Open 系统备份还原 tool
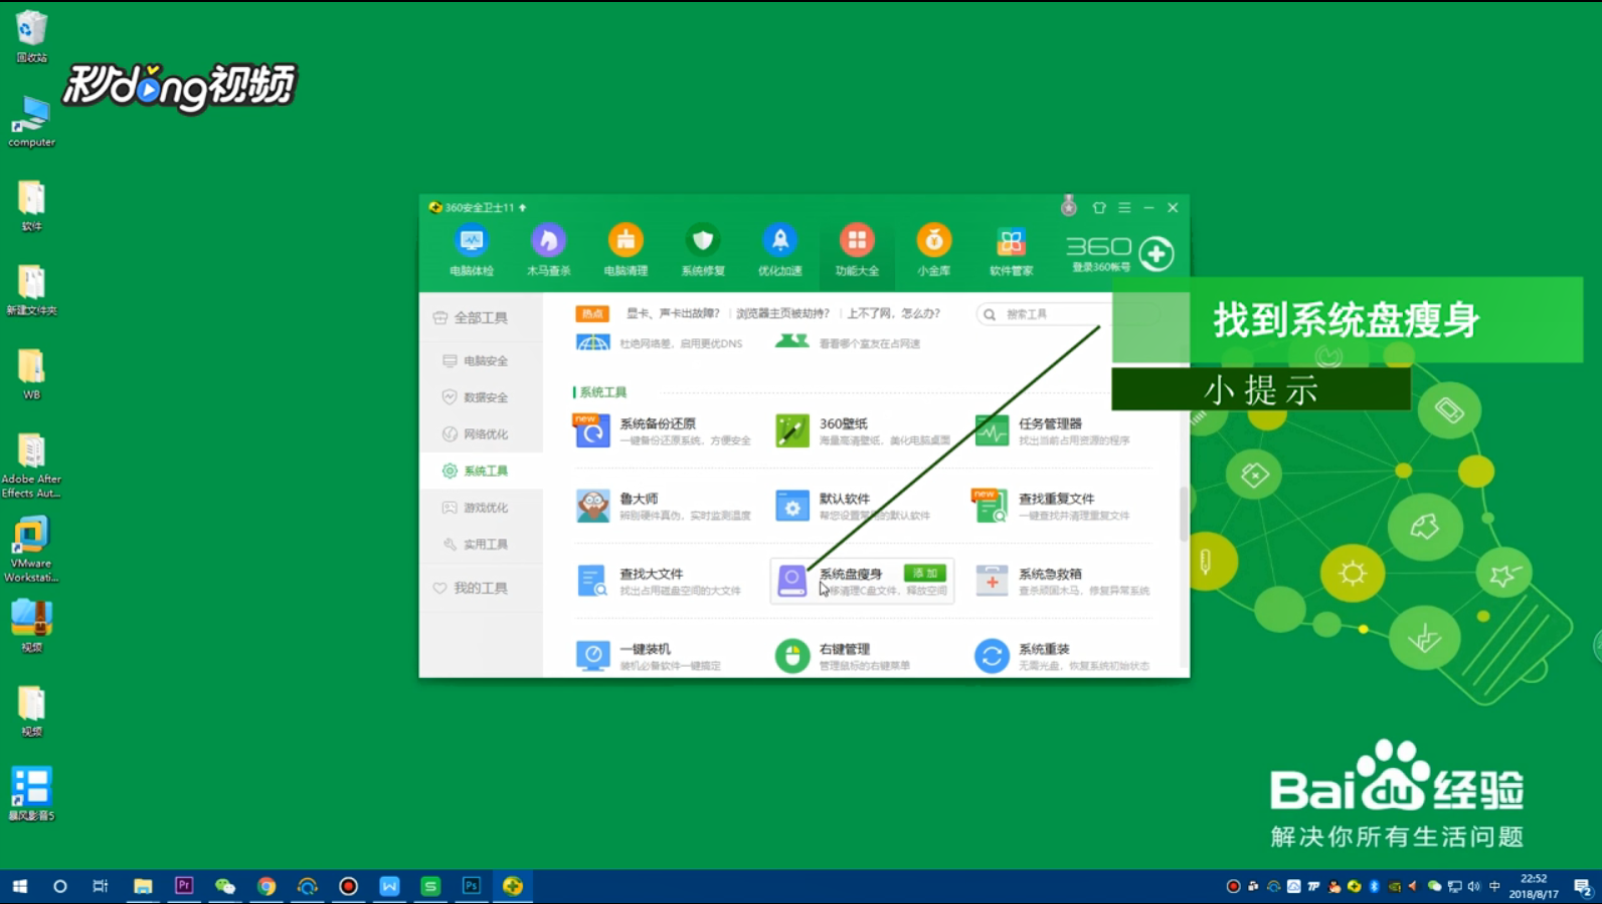 coord(662,431)
